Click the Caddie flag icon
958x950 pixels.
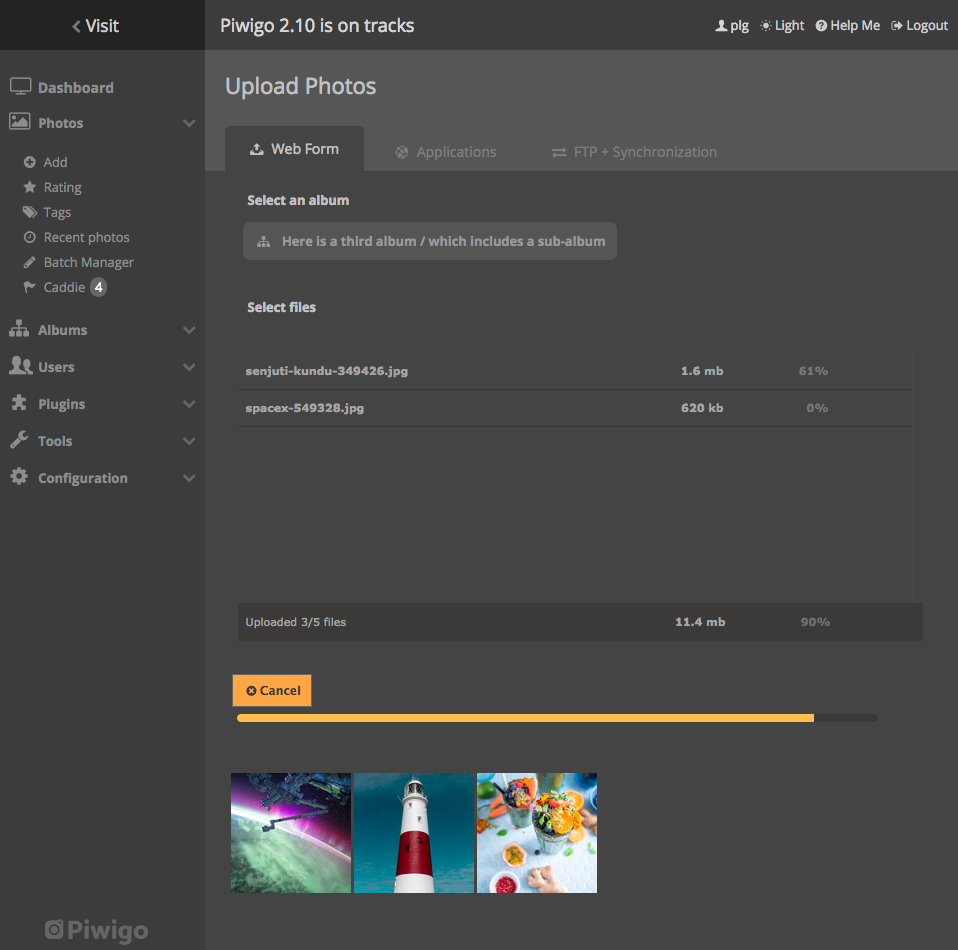click(x=30, y=287)
